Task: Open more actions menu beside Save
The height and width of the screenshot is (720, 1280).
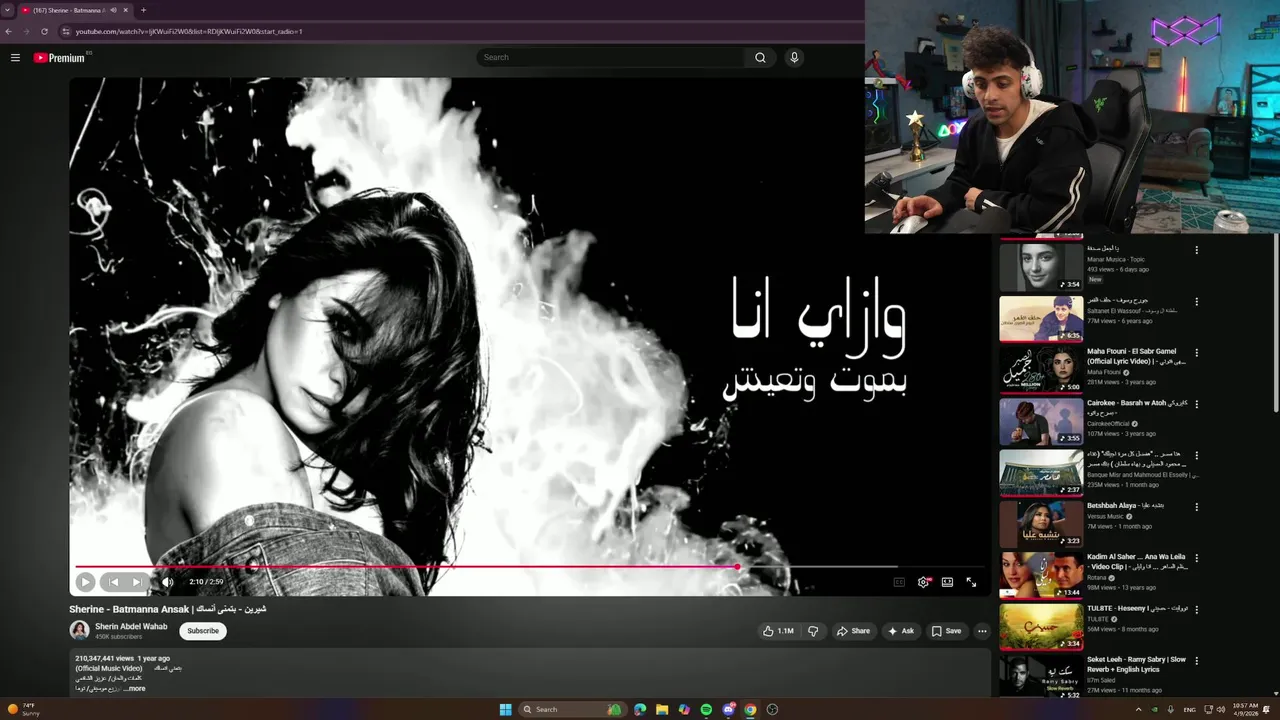Action: tap(982, 631)
